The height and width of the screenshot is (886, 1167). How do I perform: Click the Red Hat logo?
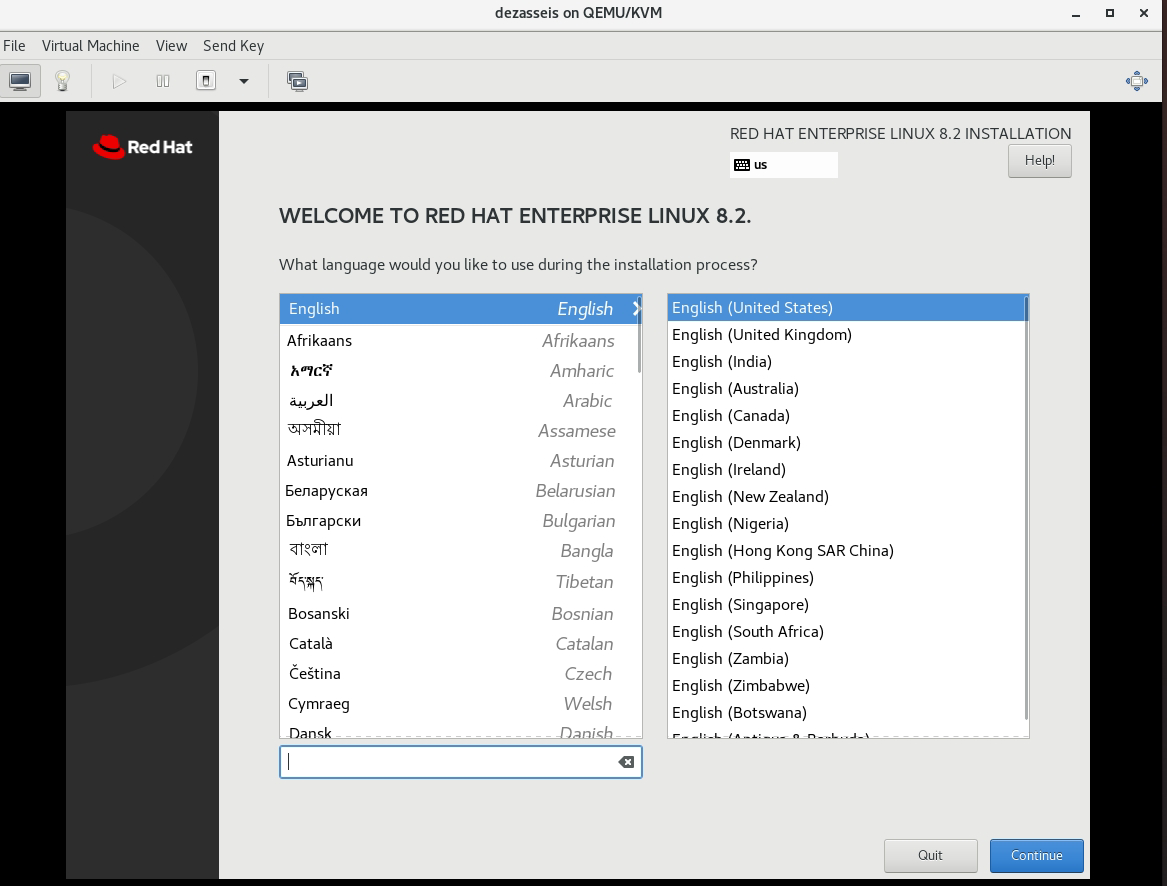pyautogui.click(x=142, y=147)
